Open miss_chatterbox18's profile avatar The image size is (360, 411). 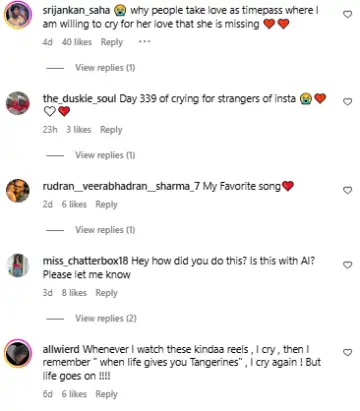[x=18, y=265]
